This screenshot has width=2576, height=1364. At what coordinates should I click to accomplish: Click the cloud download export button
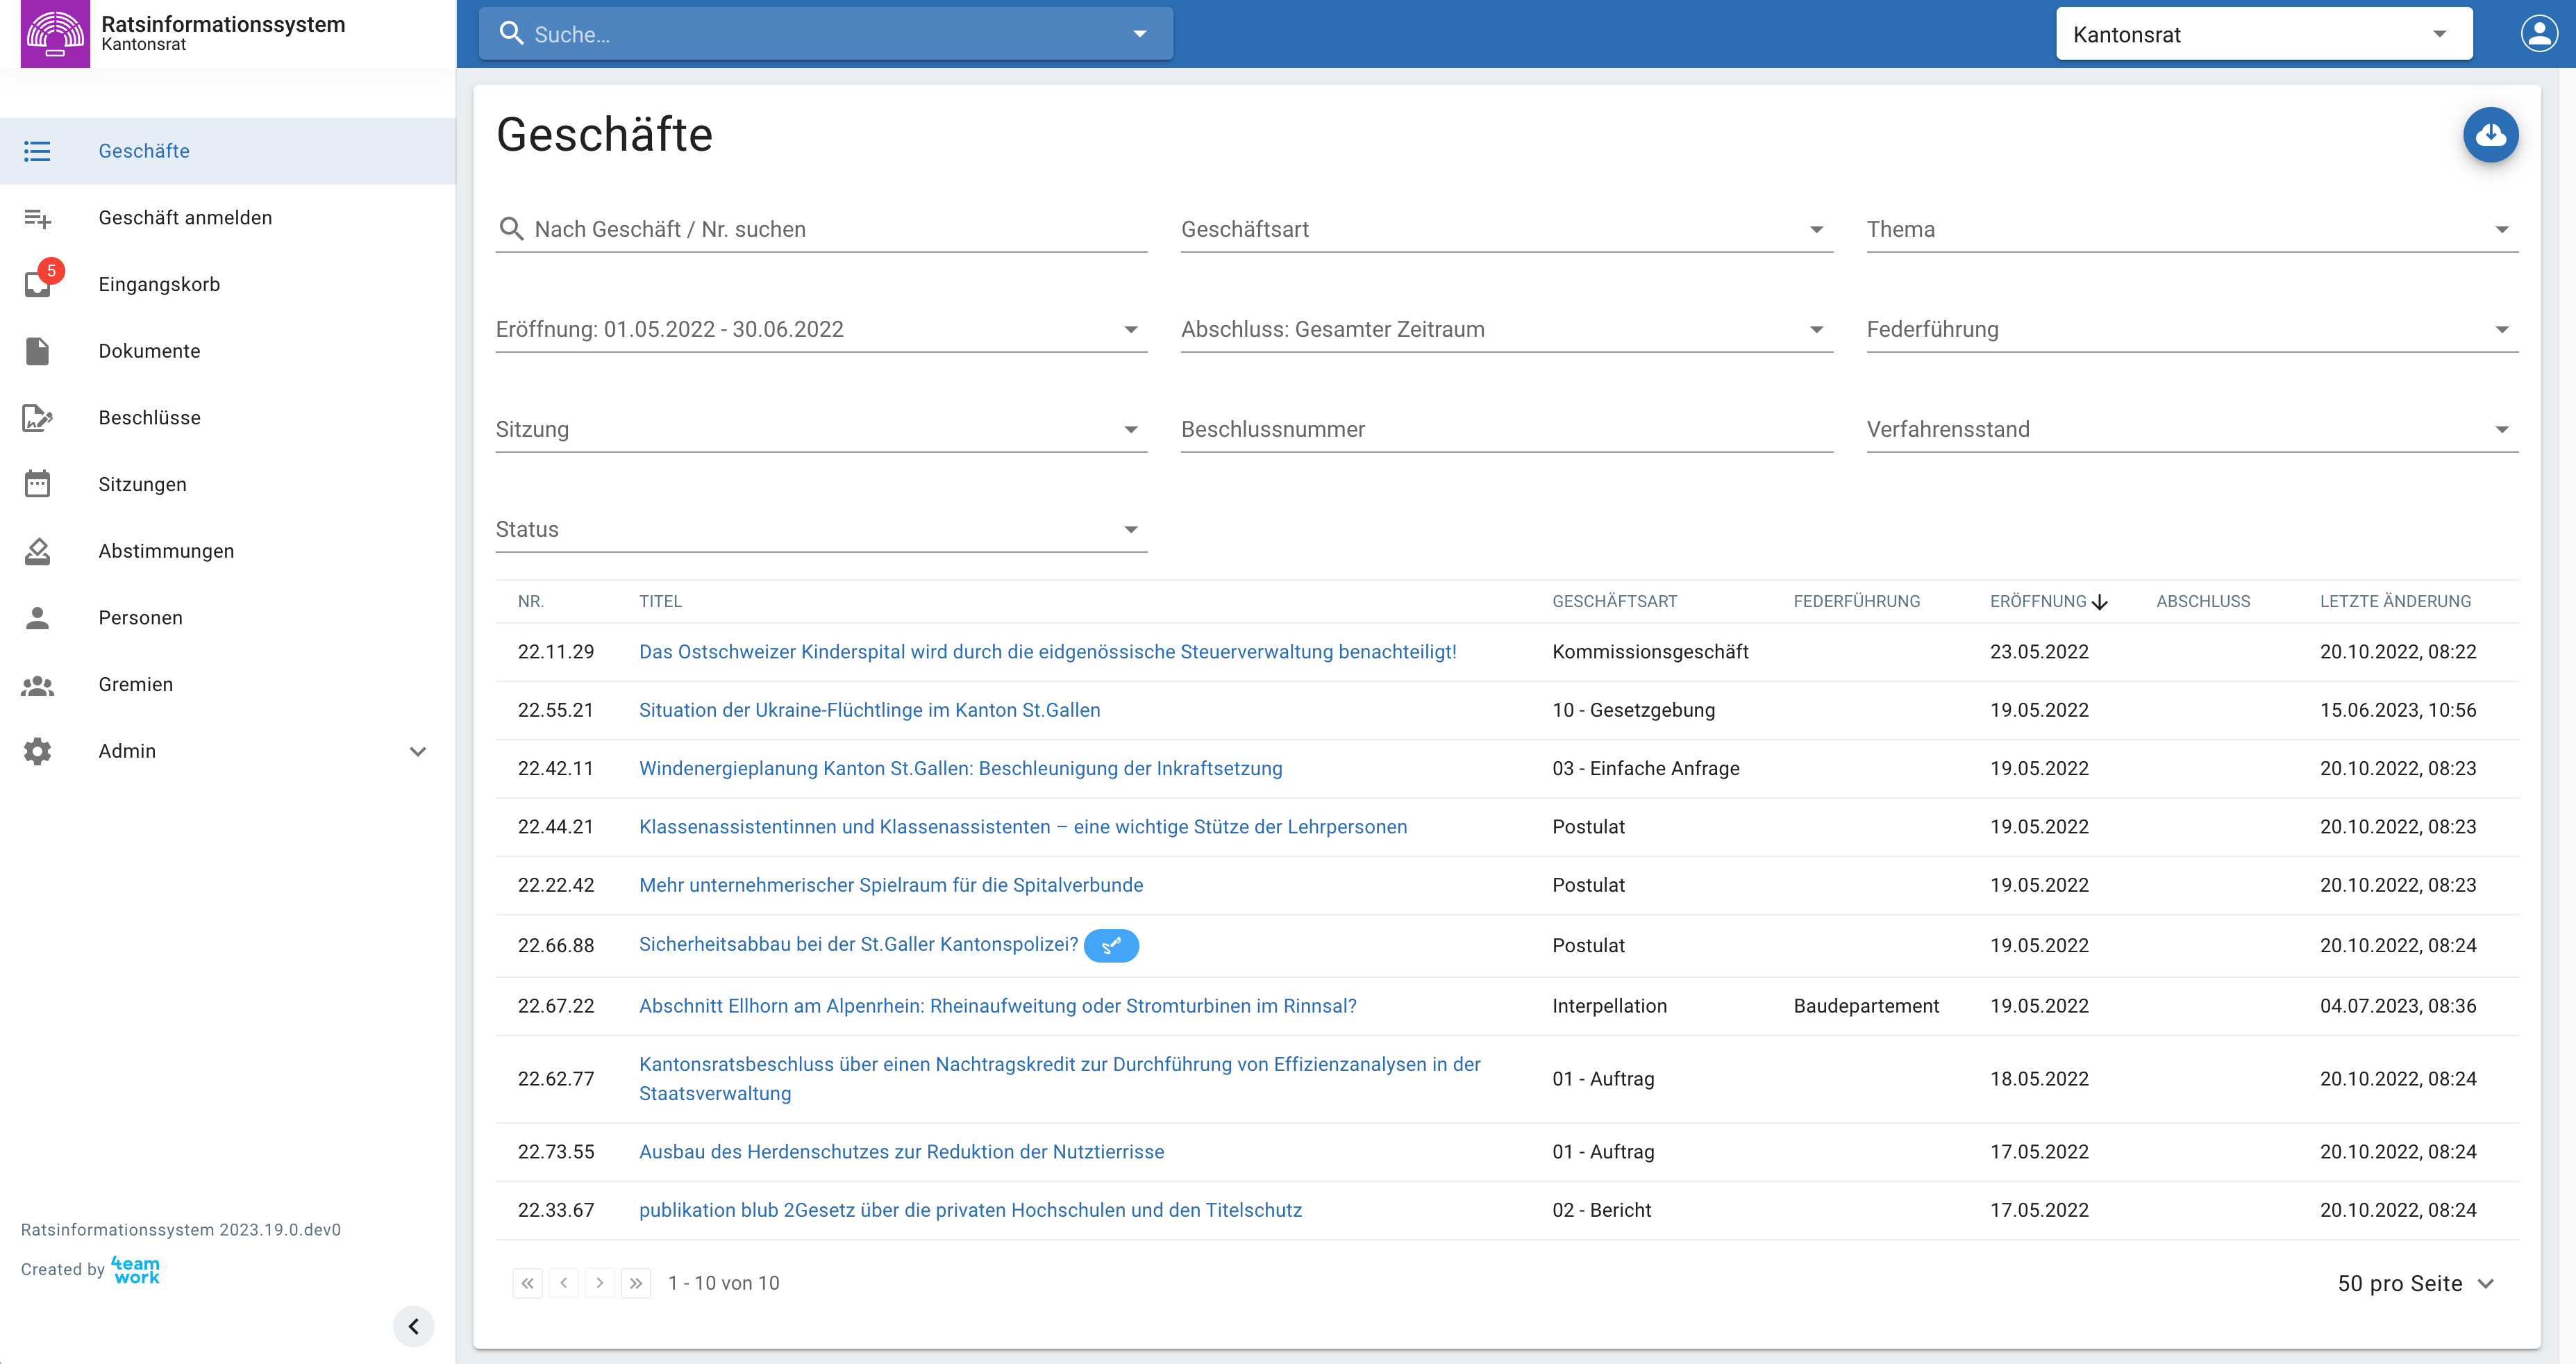(x=2490, y=135)
